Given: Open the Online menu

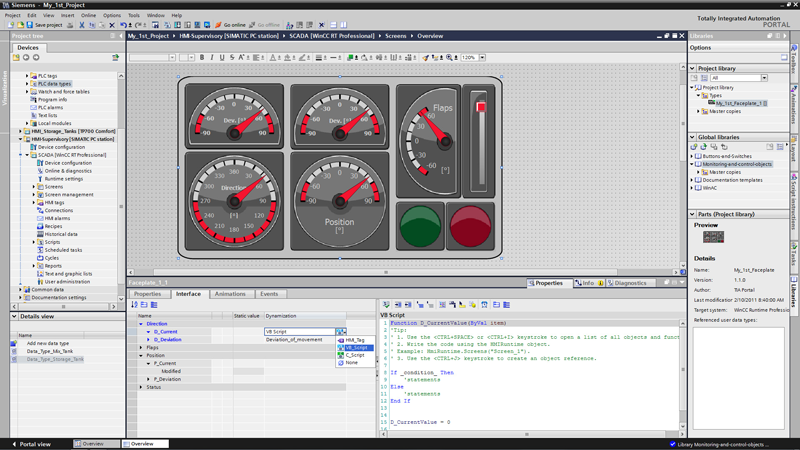Looking at the screenshot, I should click(x=88, y=15).
